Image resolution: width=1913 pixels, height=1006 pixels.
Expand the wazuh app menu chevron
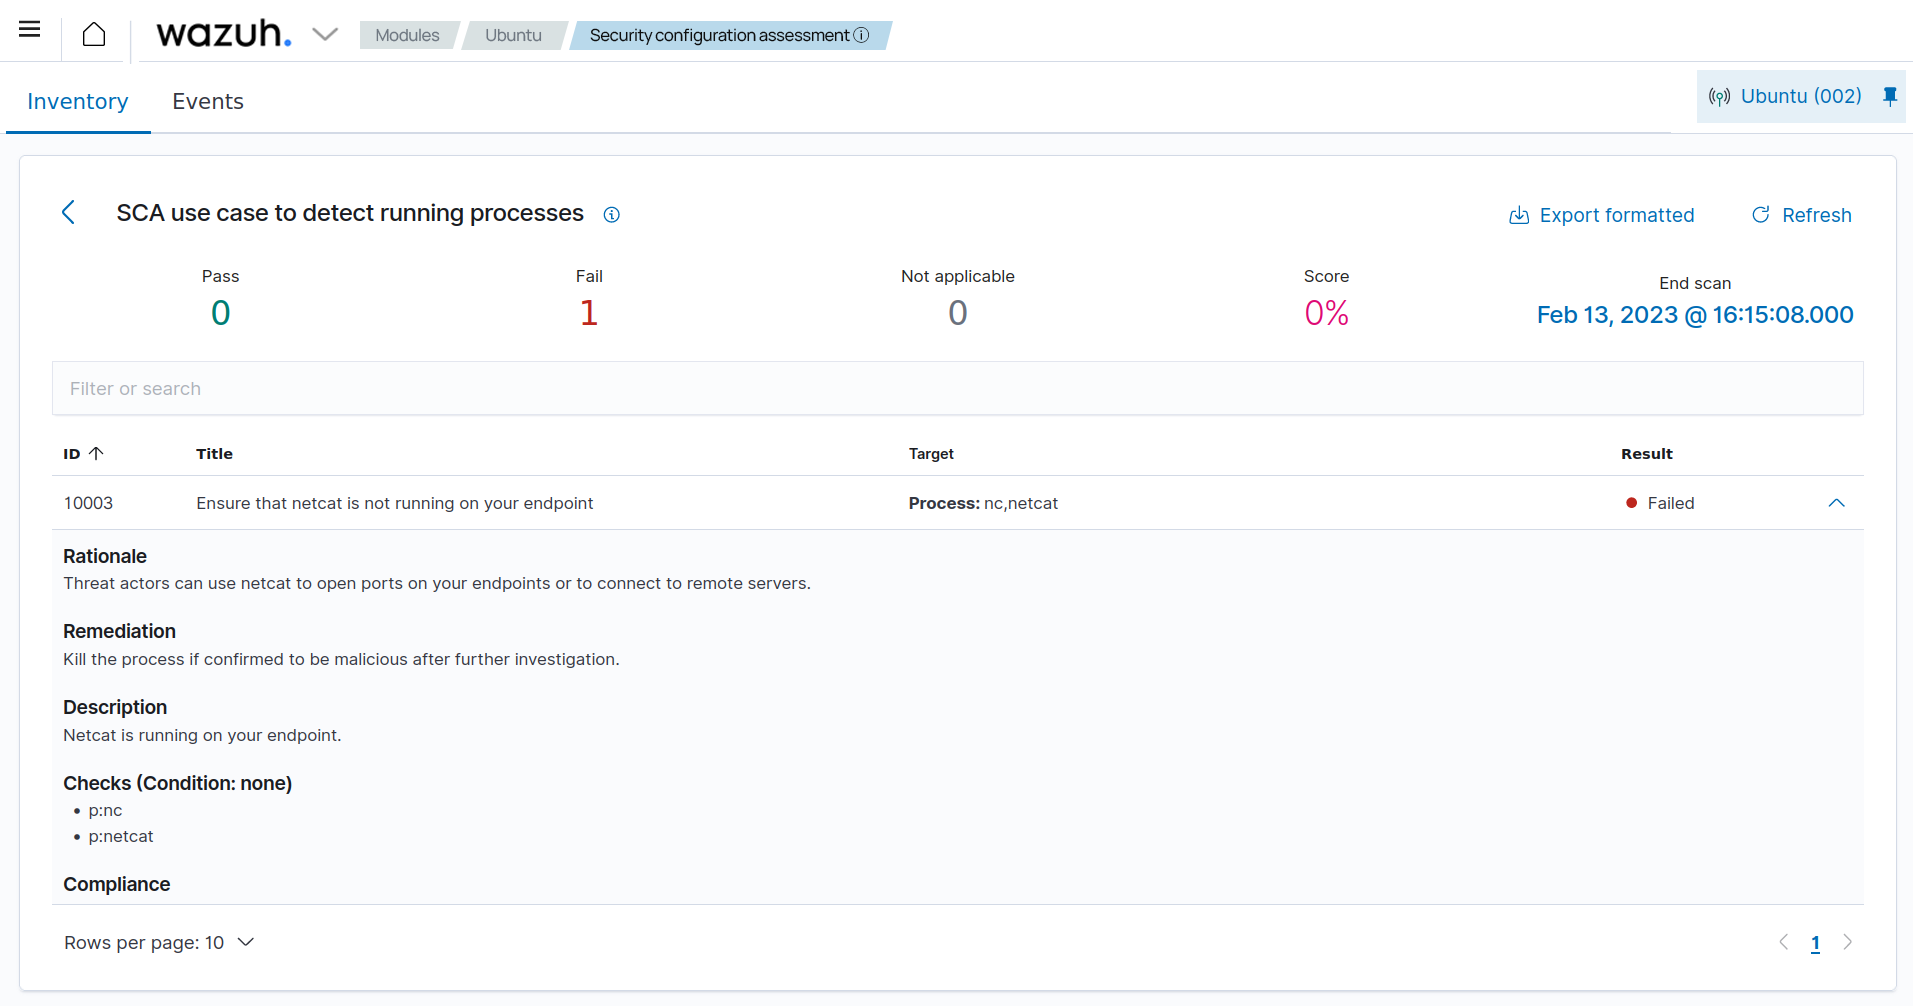(x=325, y=35)
